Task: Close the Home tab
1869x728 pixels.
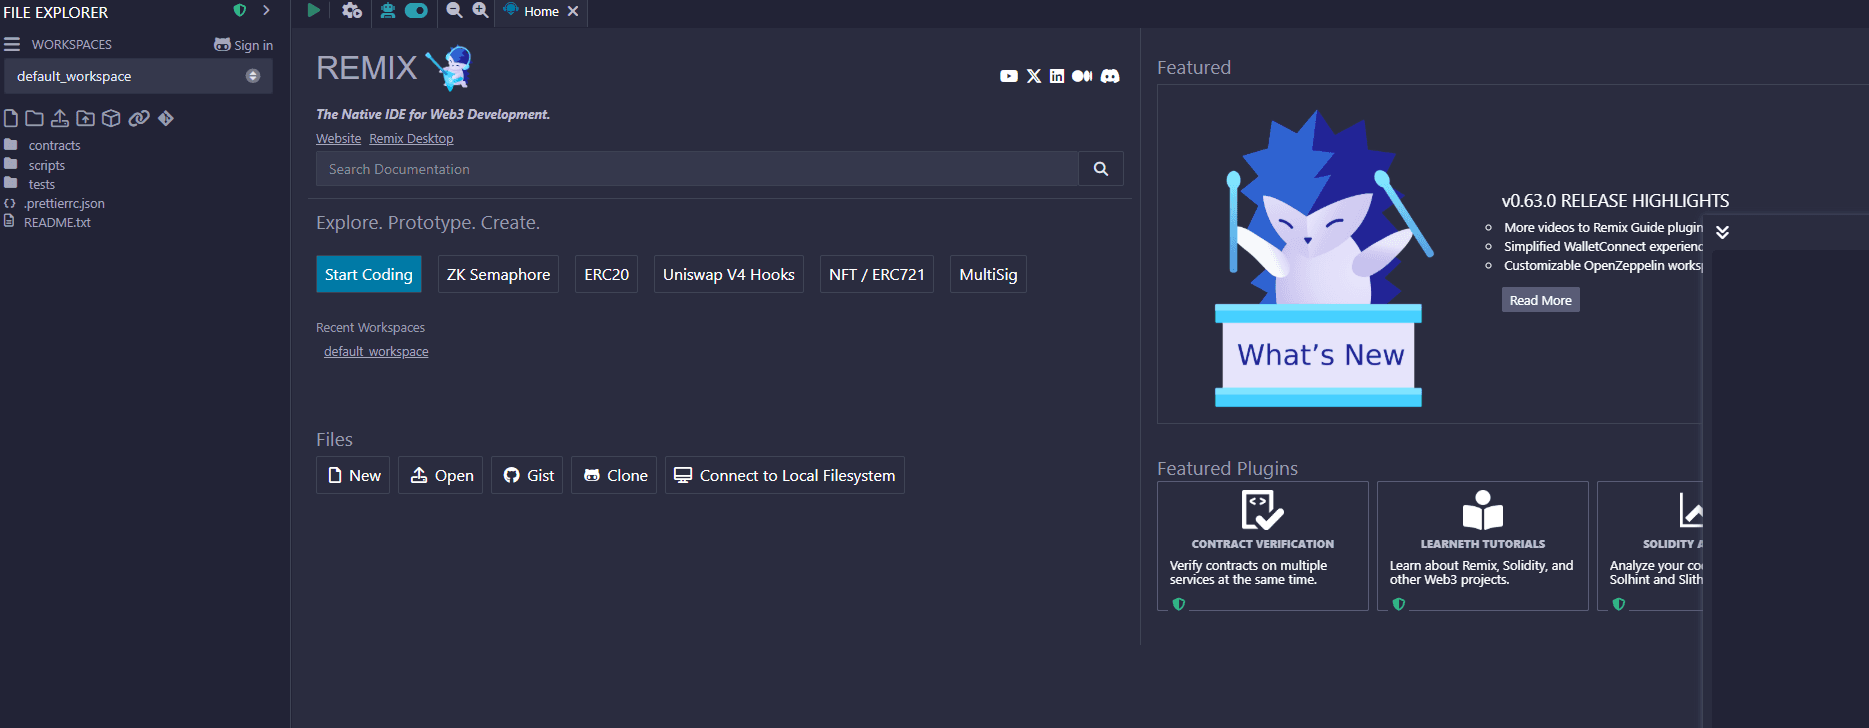Action: 573,11
